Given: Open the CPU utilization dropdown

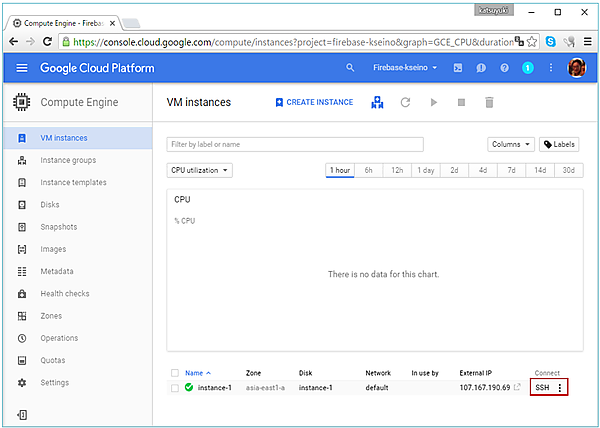Looking at the screenshot, I should point(200,170).
